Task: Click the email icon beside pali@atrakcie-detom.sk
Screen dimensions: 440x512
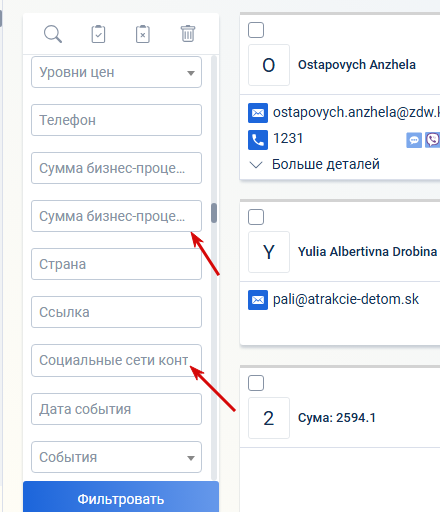Action: [258, 300]
